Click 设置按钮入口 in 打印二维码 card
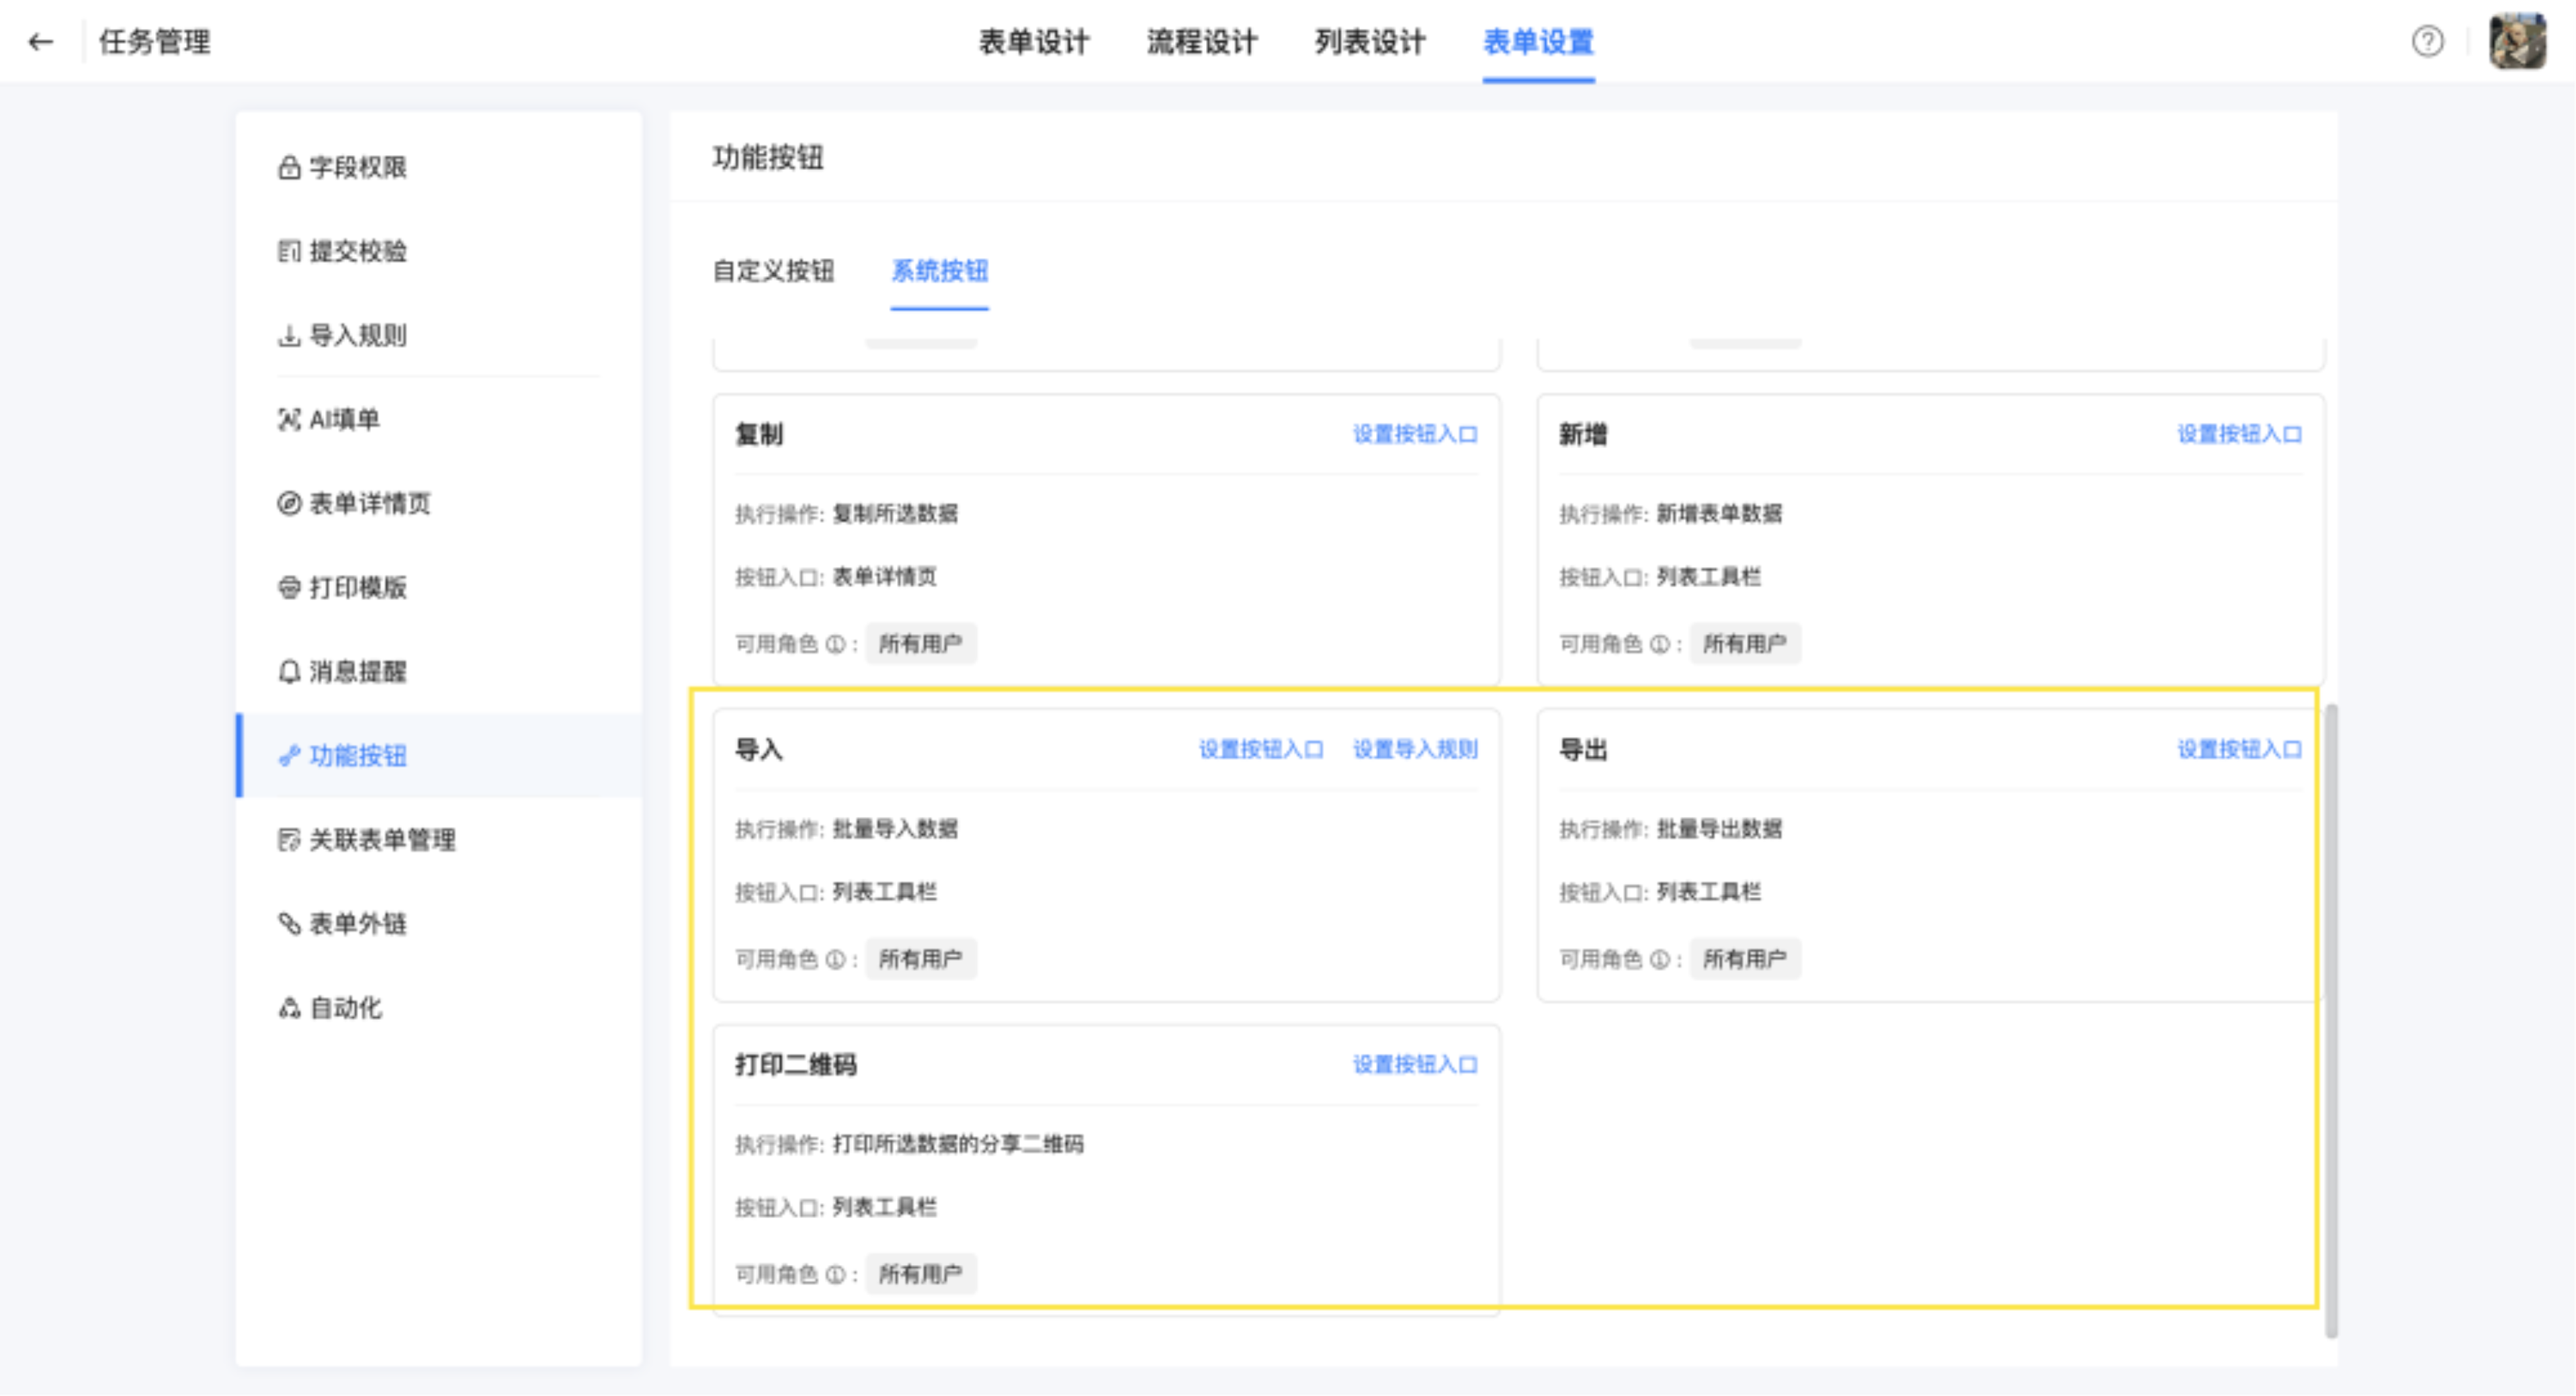2576x1396 pixels. click(x=1415, y=1064)
